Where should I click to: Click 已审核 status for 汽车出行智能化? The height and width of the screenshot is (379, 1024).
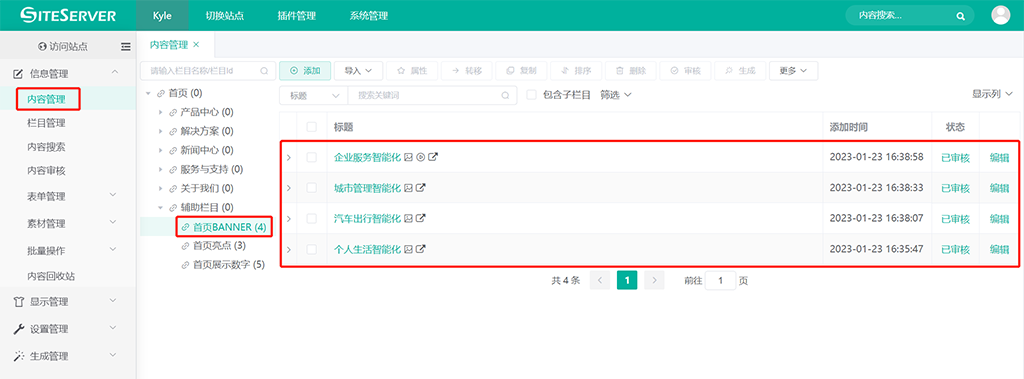(x=955, y=218)
